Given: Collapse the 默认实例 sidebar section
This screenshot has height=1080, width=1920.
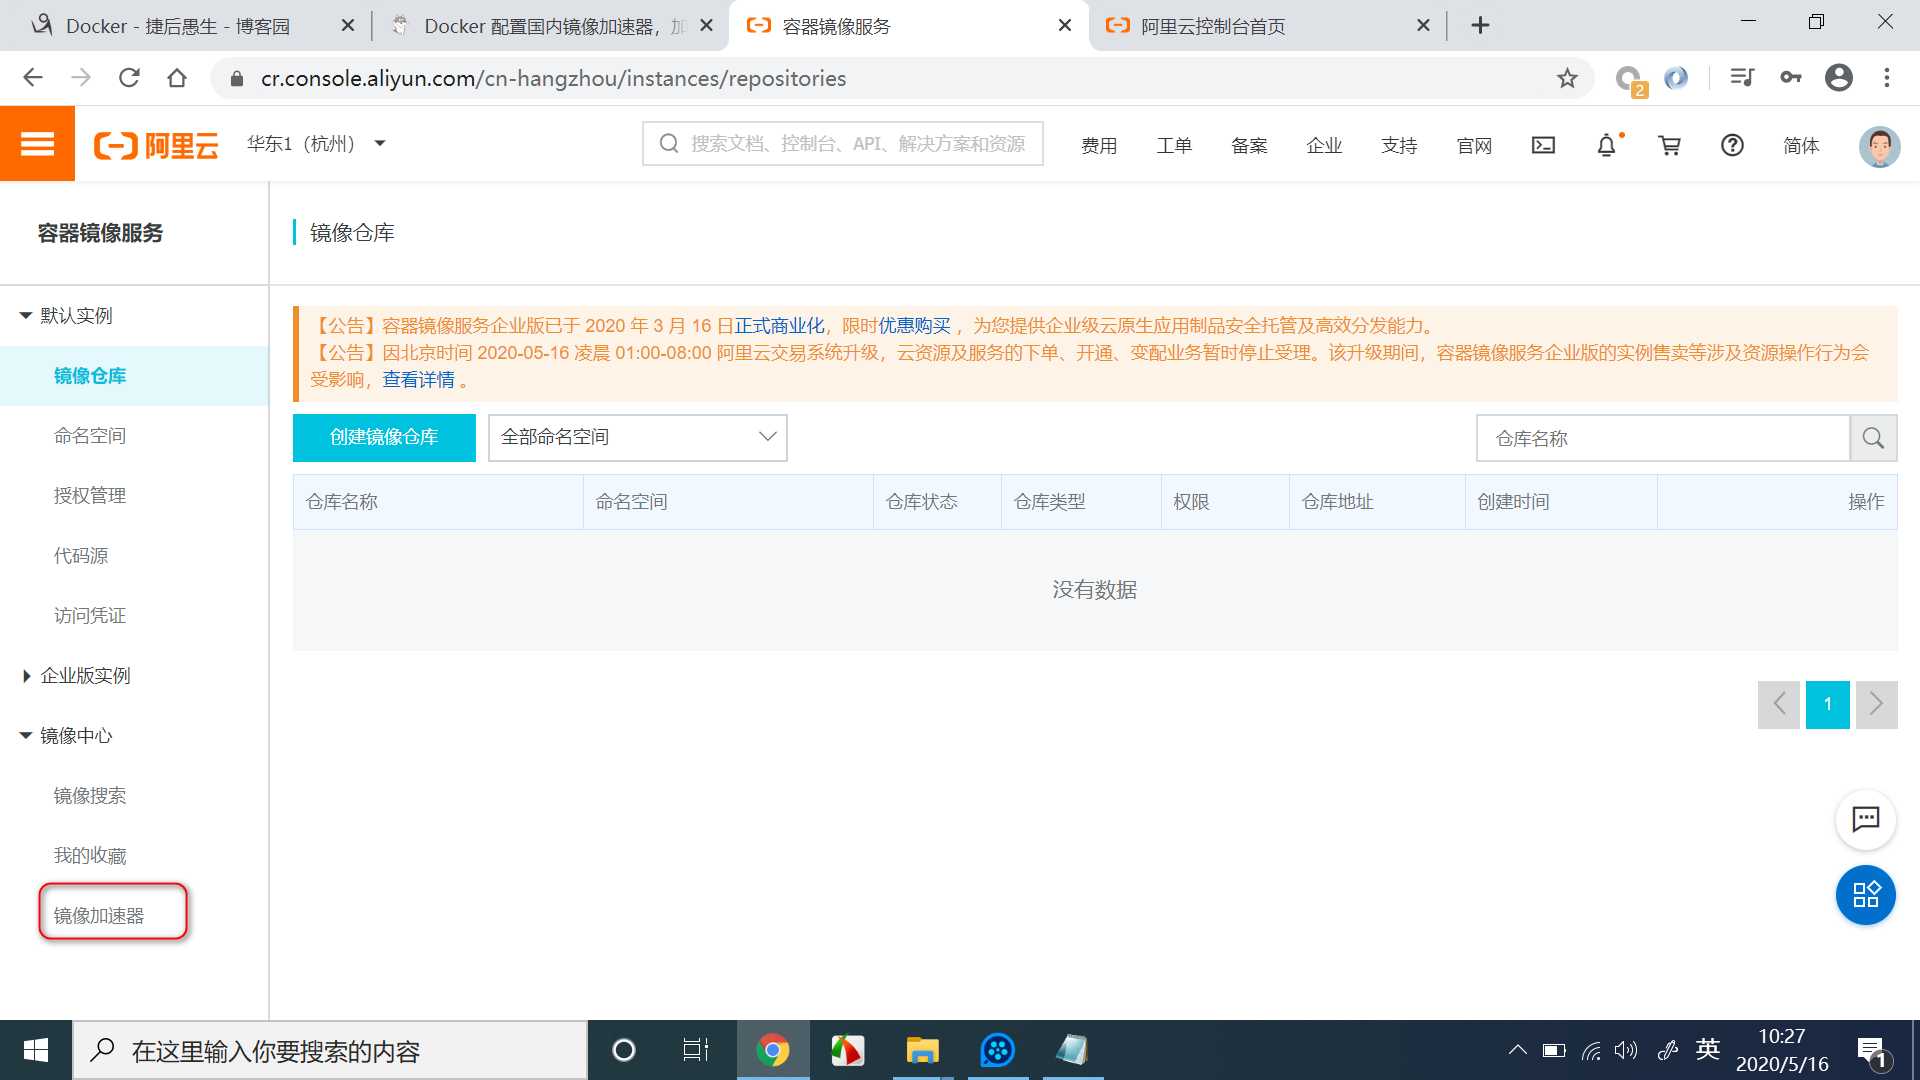Looking at the screenshot, I should 26,316.
